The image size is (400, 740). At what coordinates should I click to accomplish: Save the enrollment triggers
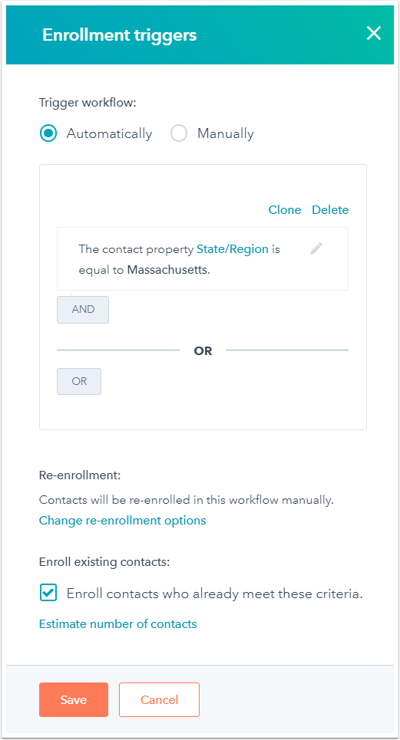point(74,699)
